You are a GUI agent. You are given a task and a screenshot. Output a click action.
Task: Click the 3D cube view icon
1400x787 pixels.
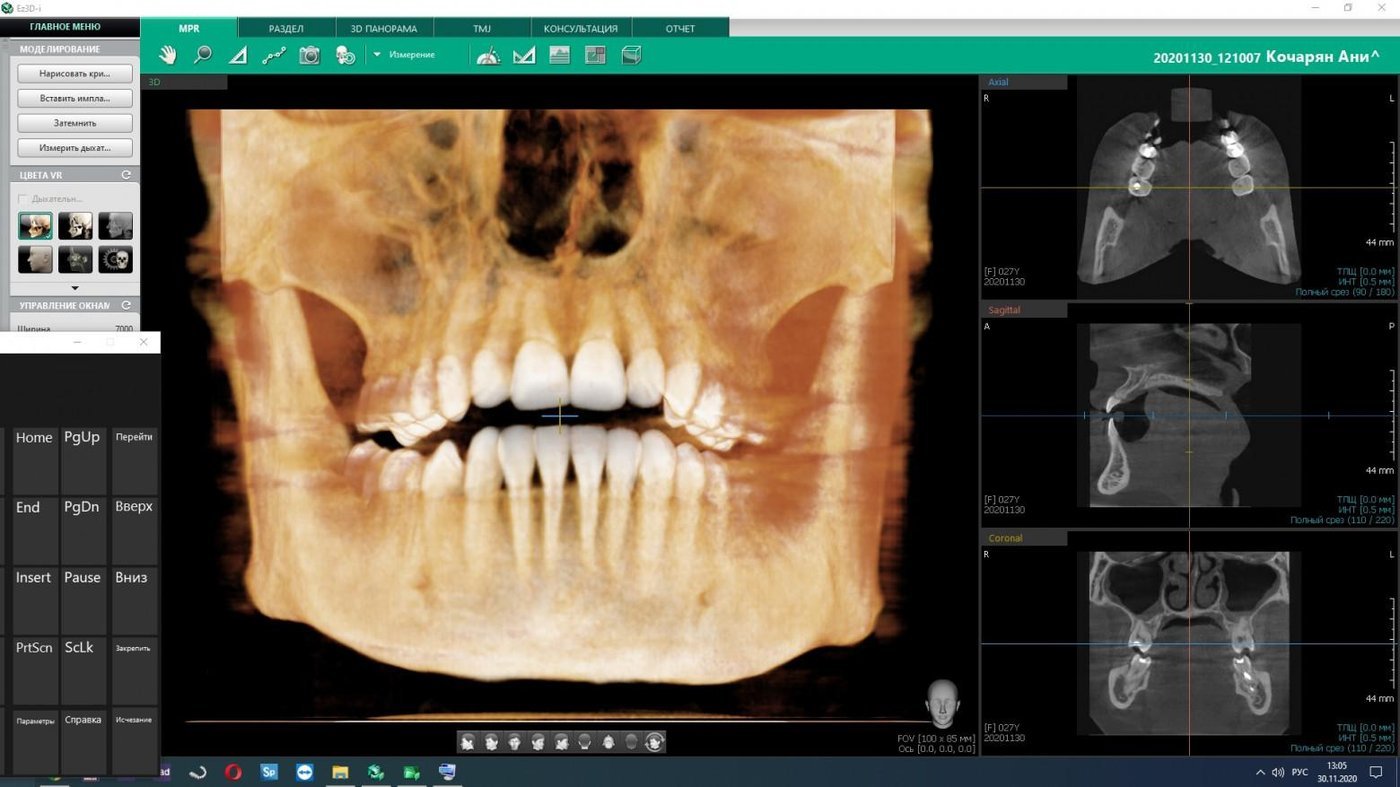631,55
